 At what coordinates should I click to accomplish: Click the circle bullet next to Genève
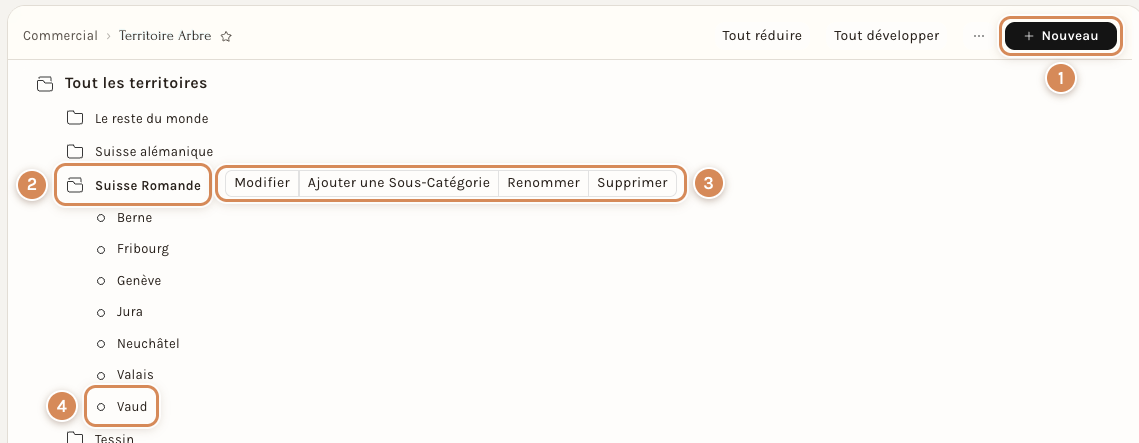click(102, 280)
